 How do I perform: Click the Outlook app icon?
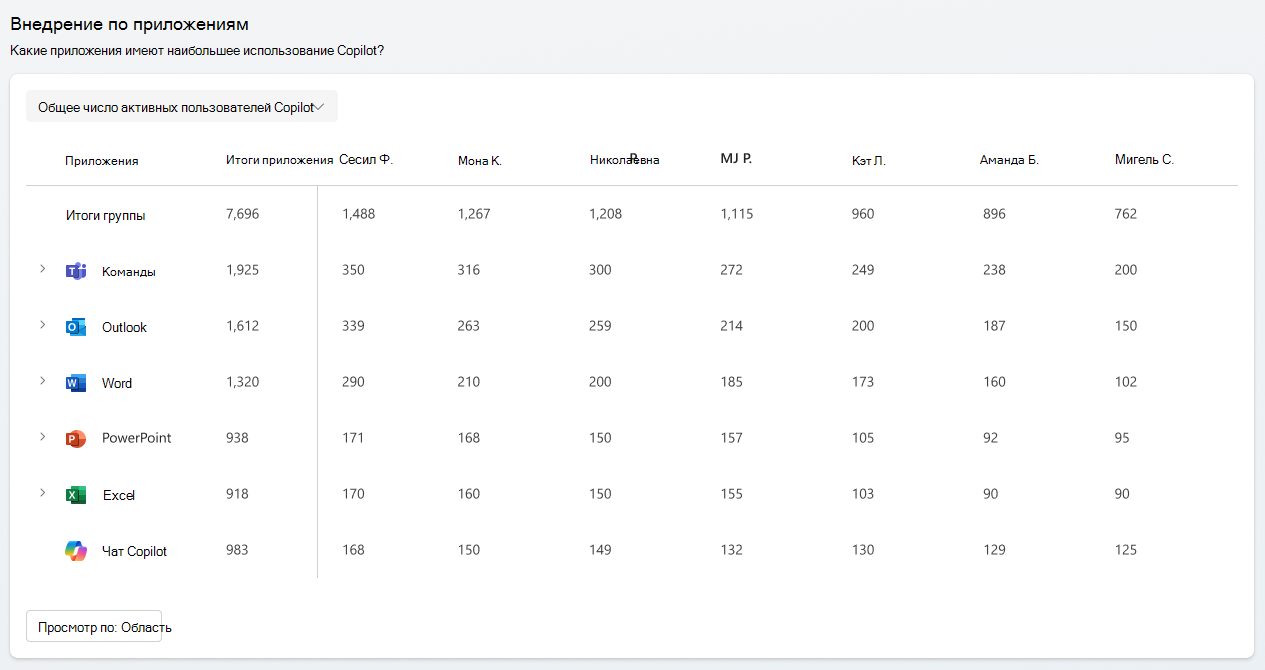pos(76,327)
